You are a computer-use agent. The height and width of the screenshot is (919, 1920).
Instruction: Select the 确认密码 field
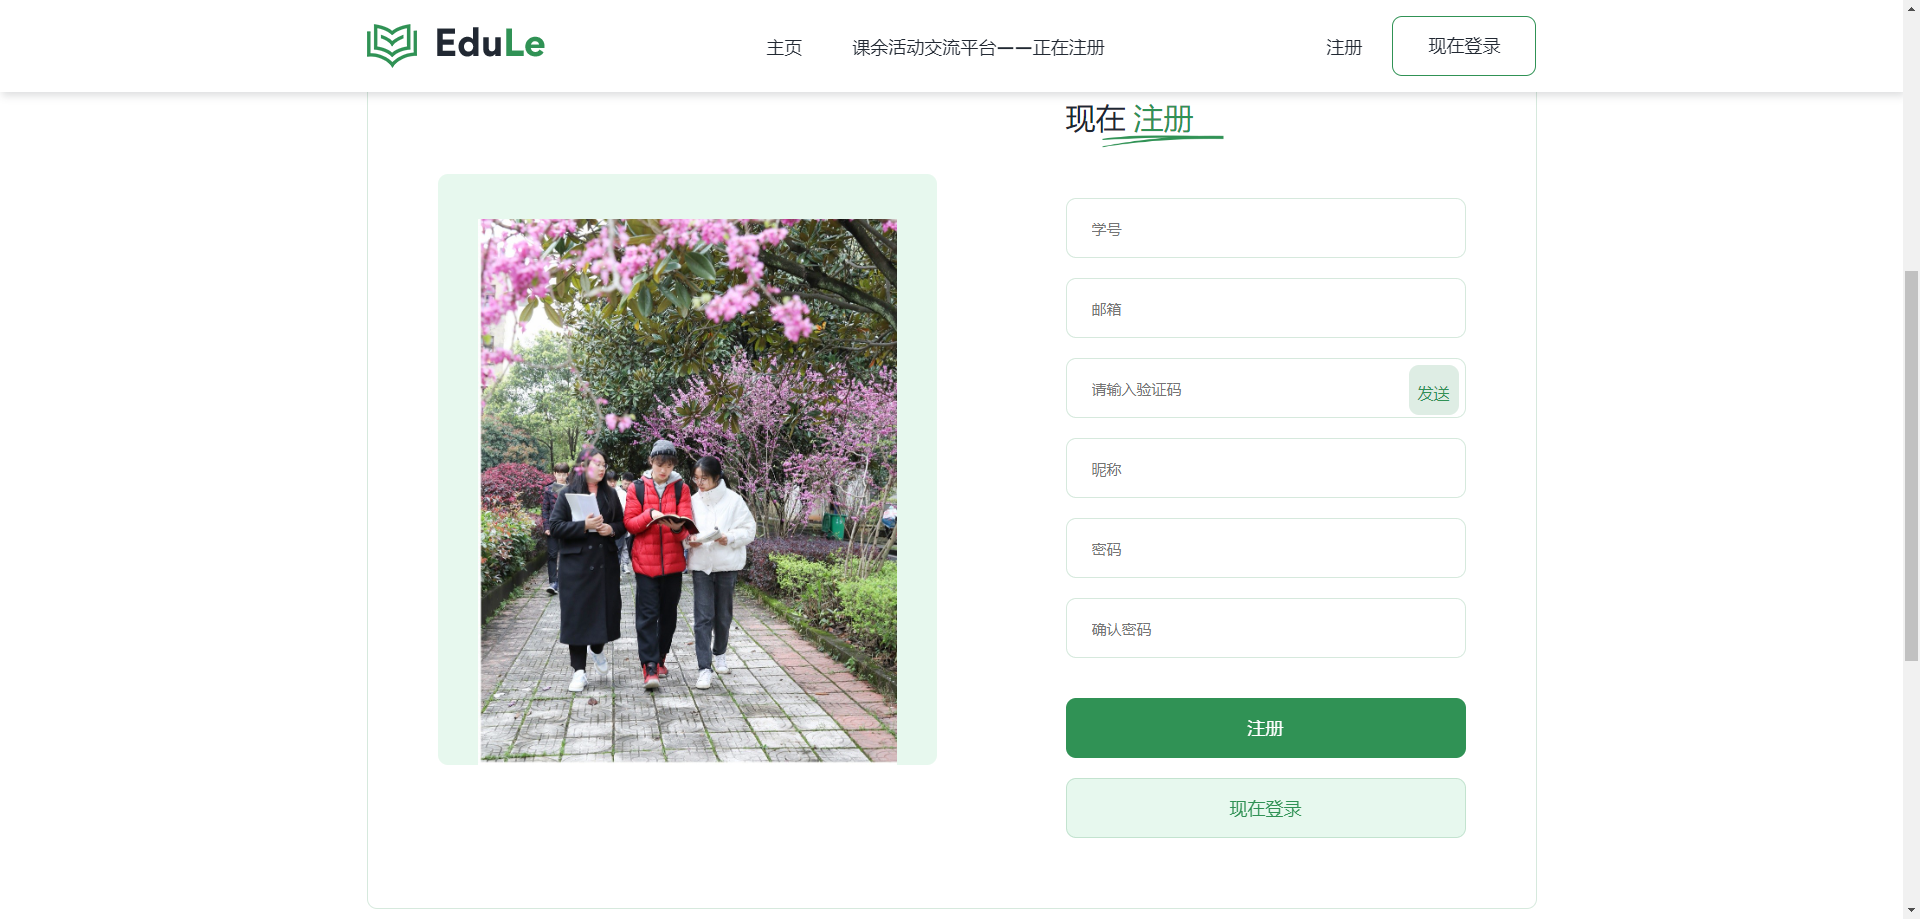point(1266,628)
